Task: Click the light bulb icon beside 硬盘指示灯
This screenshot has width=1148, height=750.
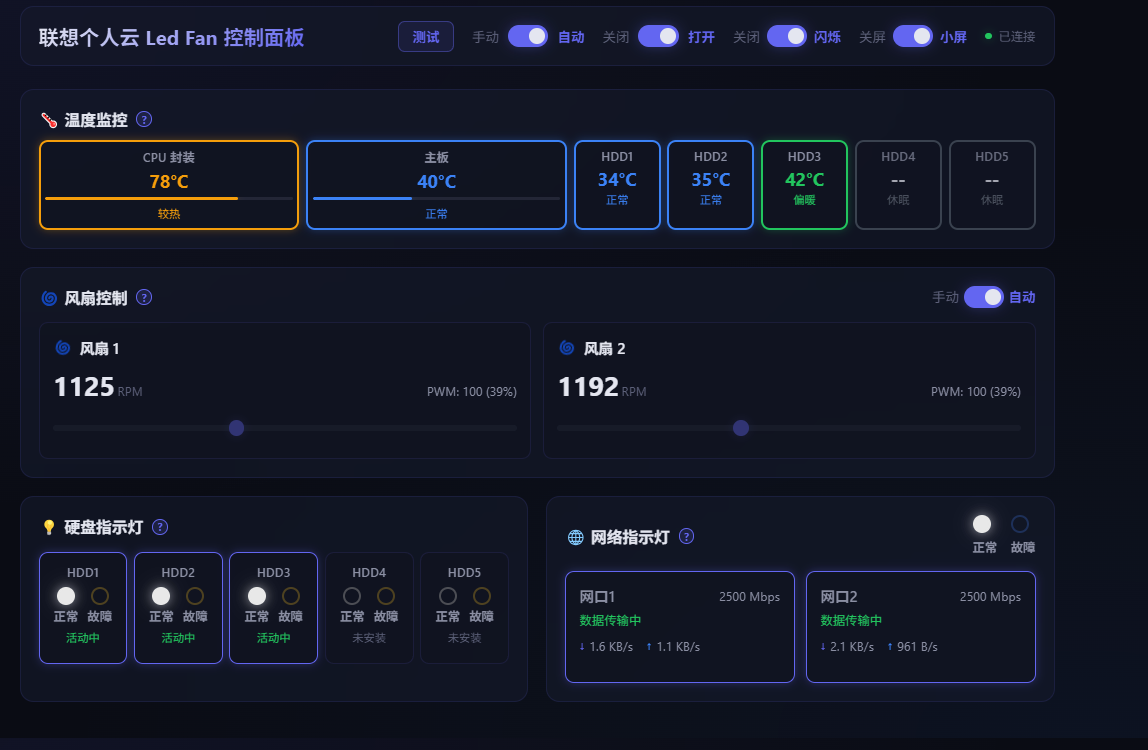Action: click(49, 527)
